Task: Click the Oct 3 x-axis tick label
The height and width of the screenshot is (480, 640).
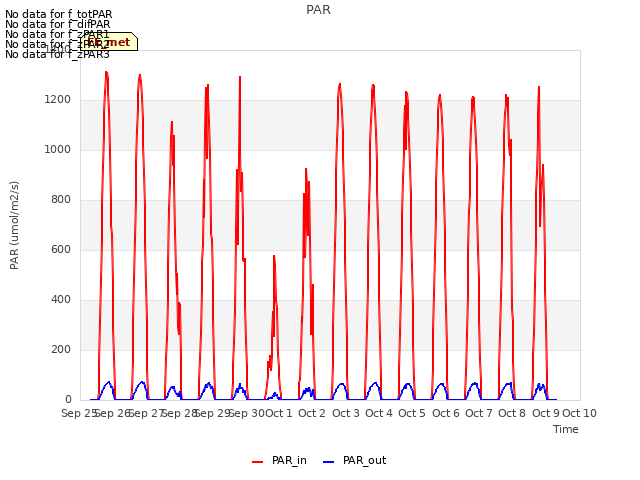Action: point(346,413)
